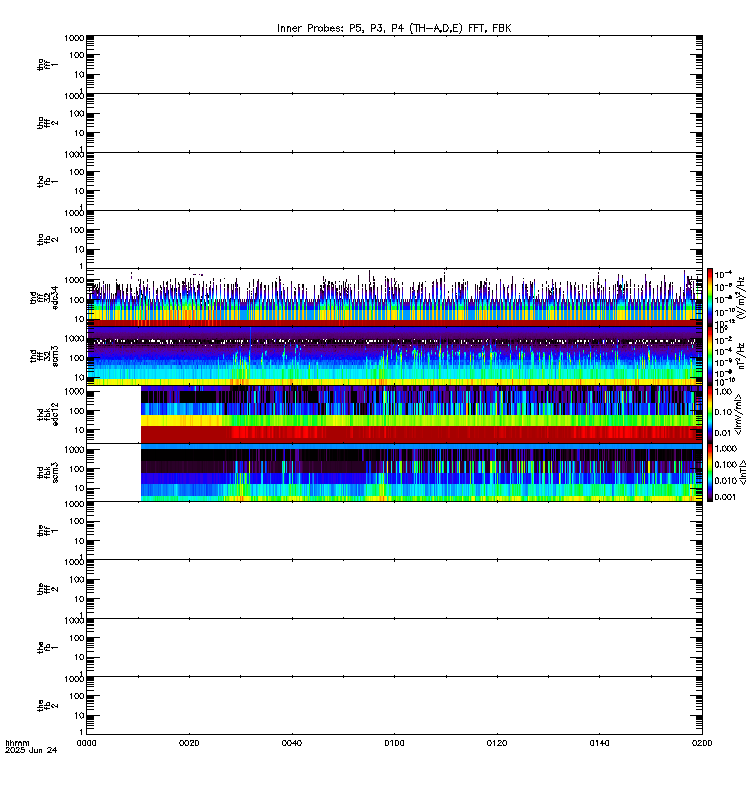The height and width of the screenshot is (800, 750).
Task: Click the 'the ffr 1' panel axis label
Action: tap(47, 531)
